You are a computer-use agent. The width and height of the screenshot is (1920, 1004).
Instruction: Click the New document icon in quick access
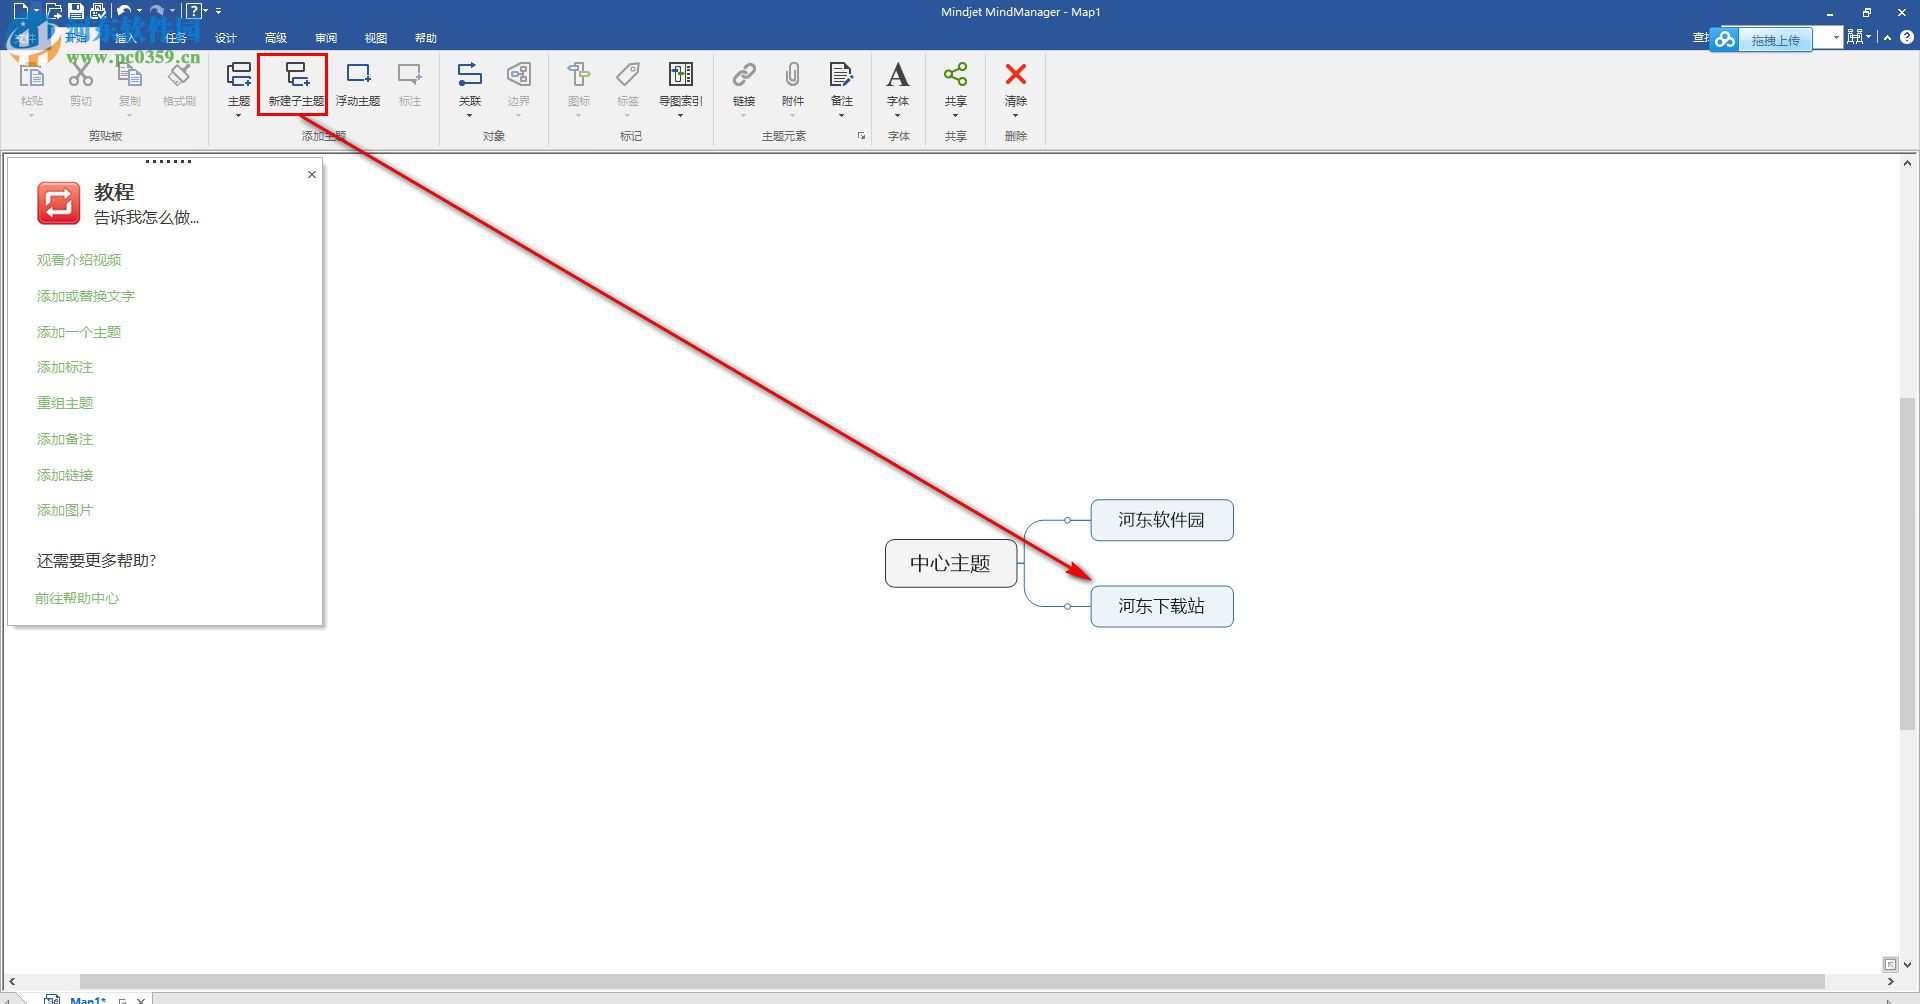[x=20, y=11]
